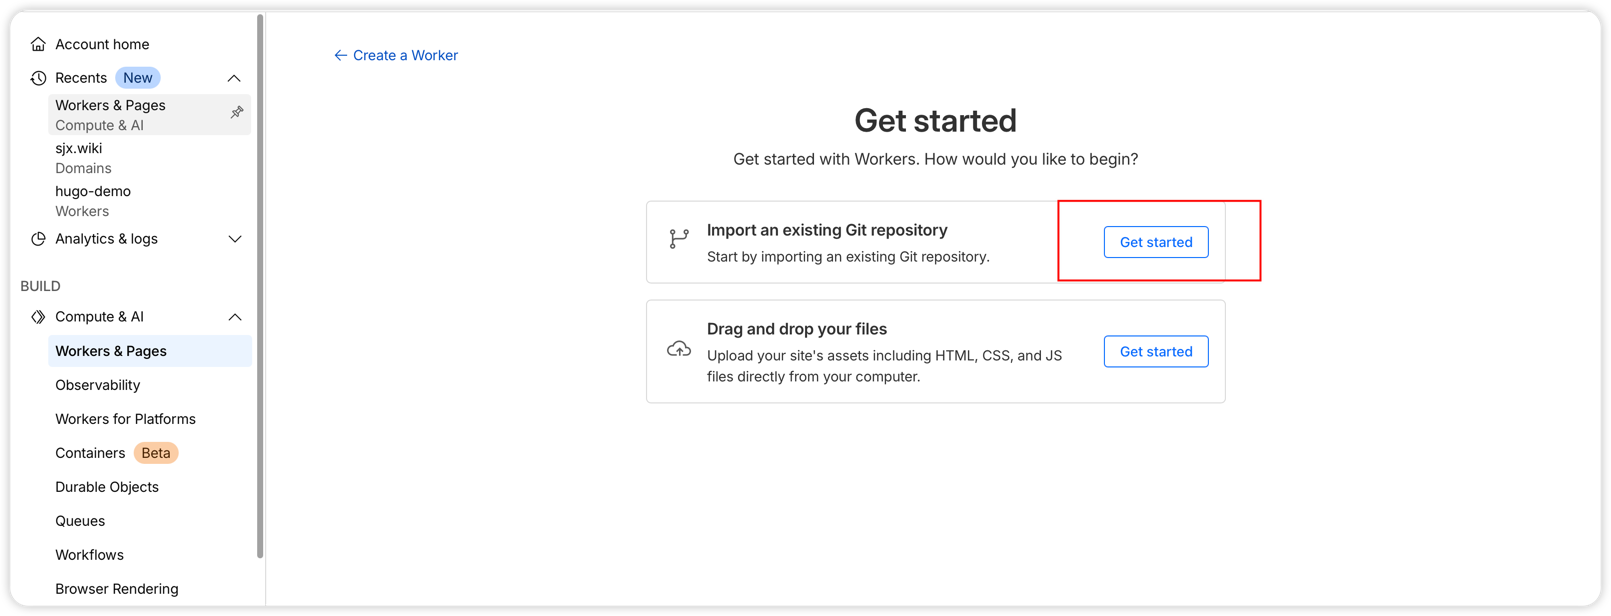Expand the Analytics & logs section
This screenshot has width=1611, height=616.
[235, 239]
